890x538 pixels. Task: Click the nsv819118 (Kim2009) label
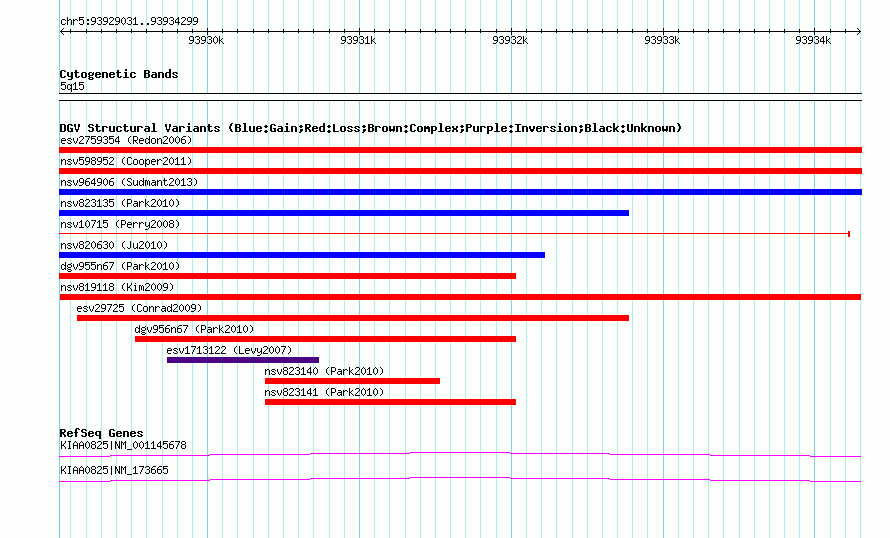(117, 287)
